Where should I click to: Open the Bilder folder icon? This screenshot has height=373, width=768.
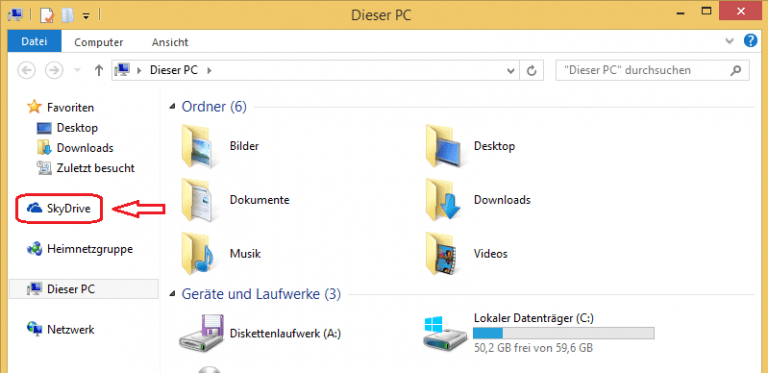pos(196,146)
